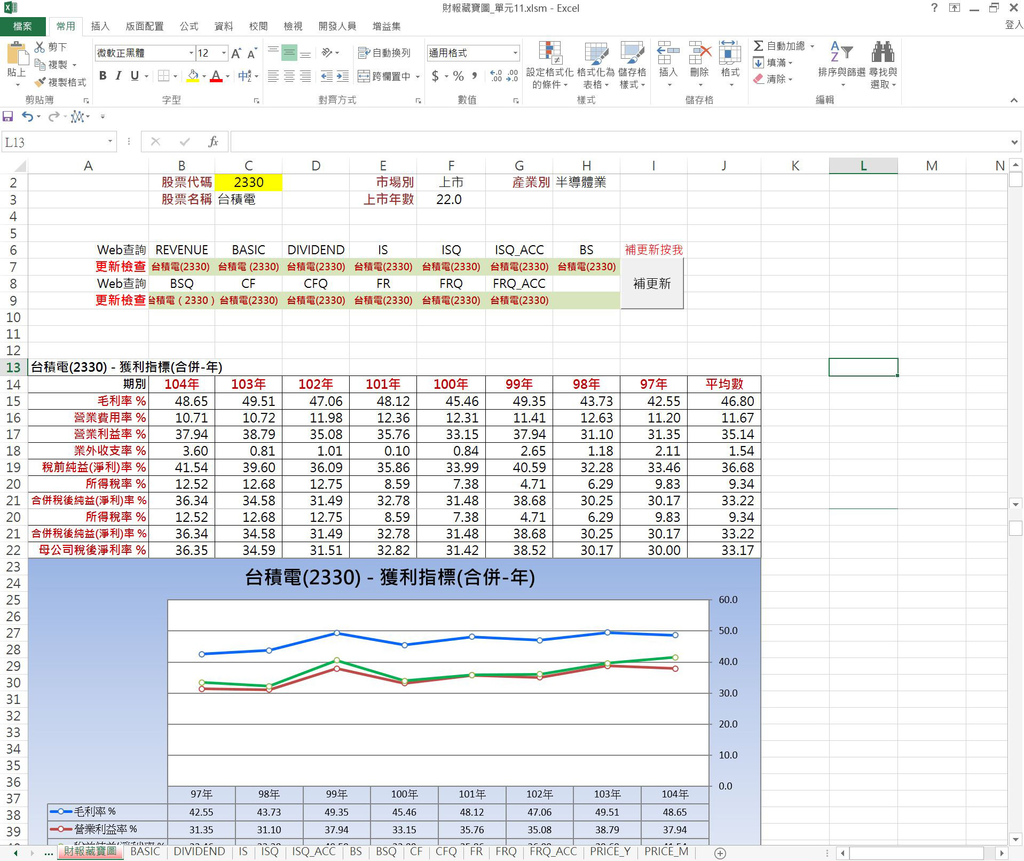The height and width of the screenshot is (861, 1024).
Task: Open Excel Help question mark
Action: coord(934,8)
